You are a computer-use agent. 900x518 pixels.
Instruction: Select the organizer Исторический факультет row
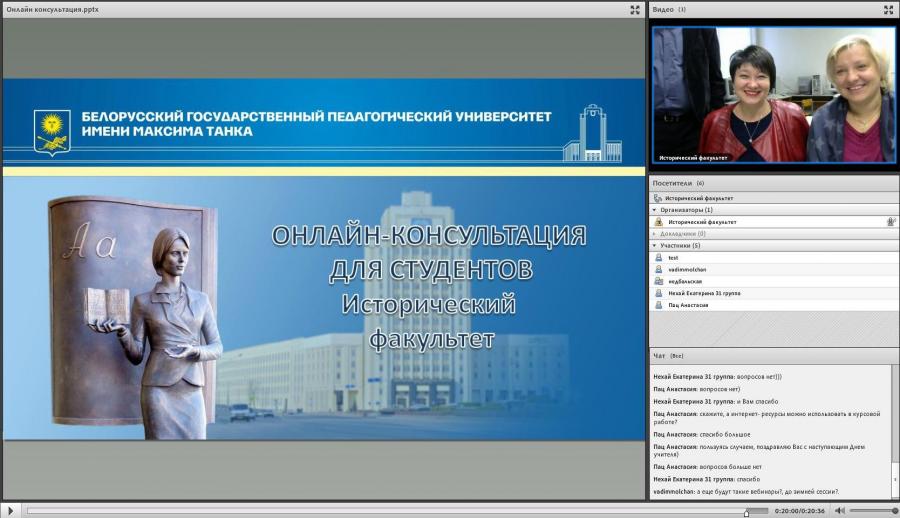point(774,222)
